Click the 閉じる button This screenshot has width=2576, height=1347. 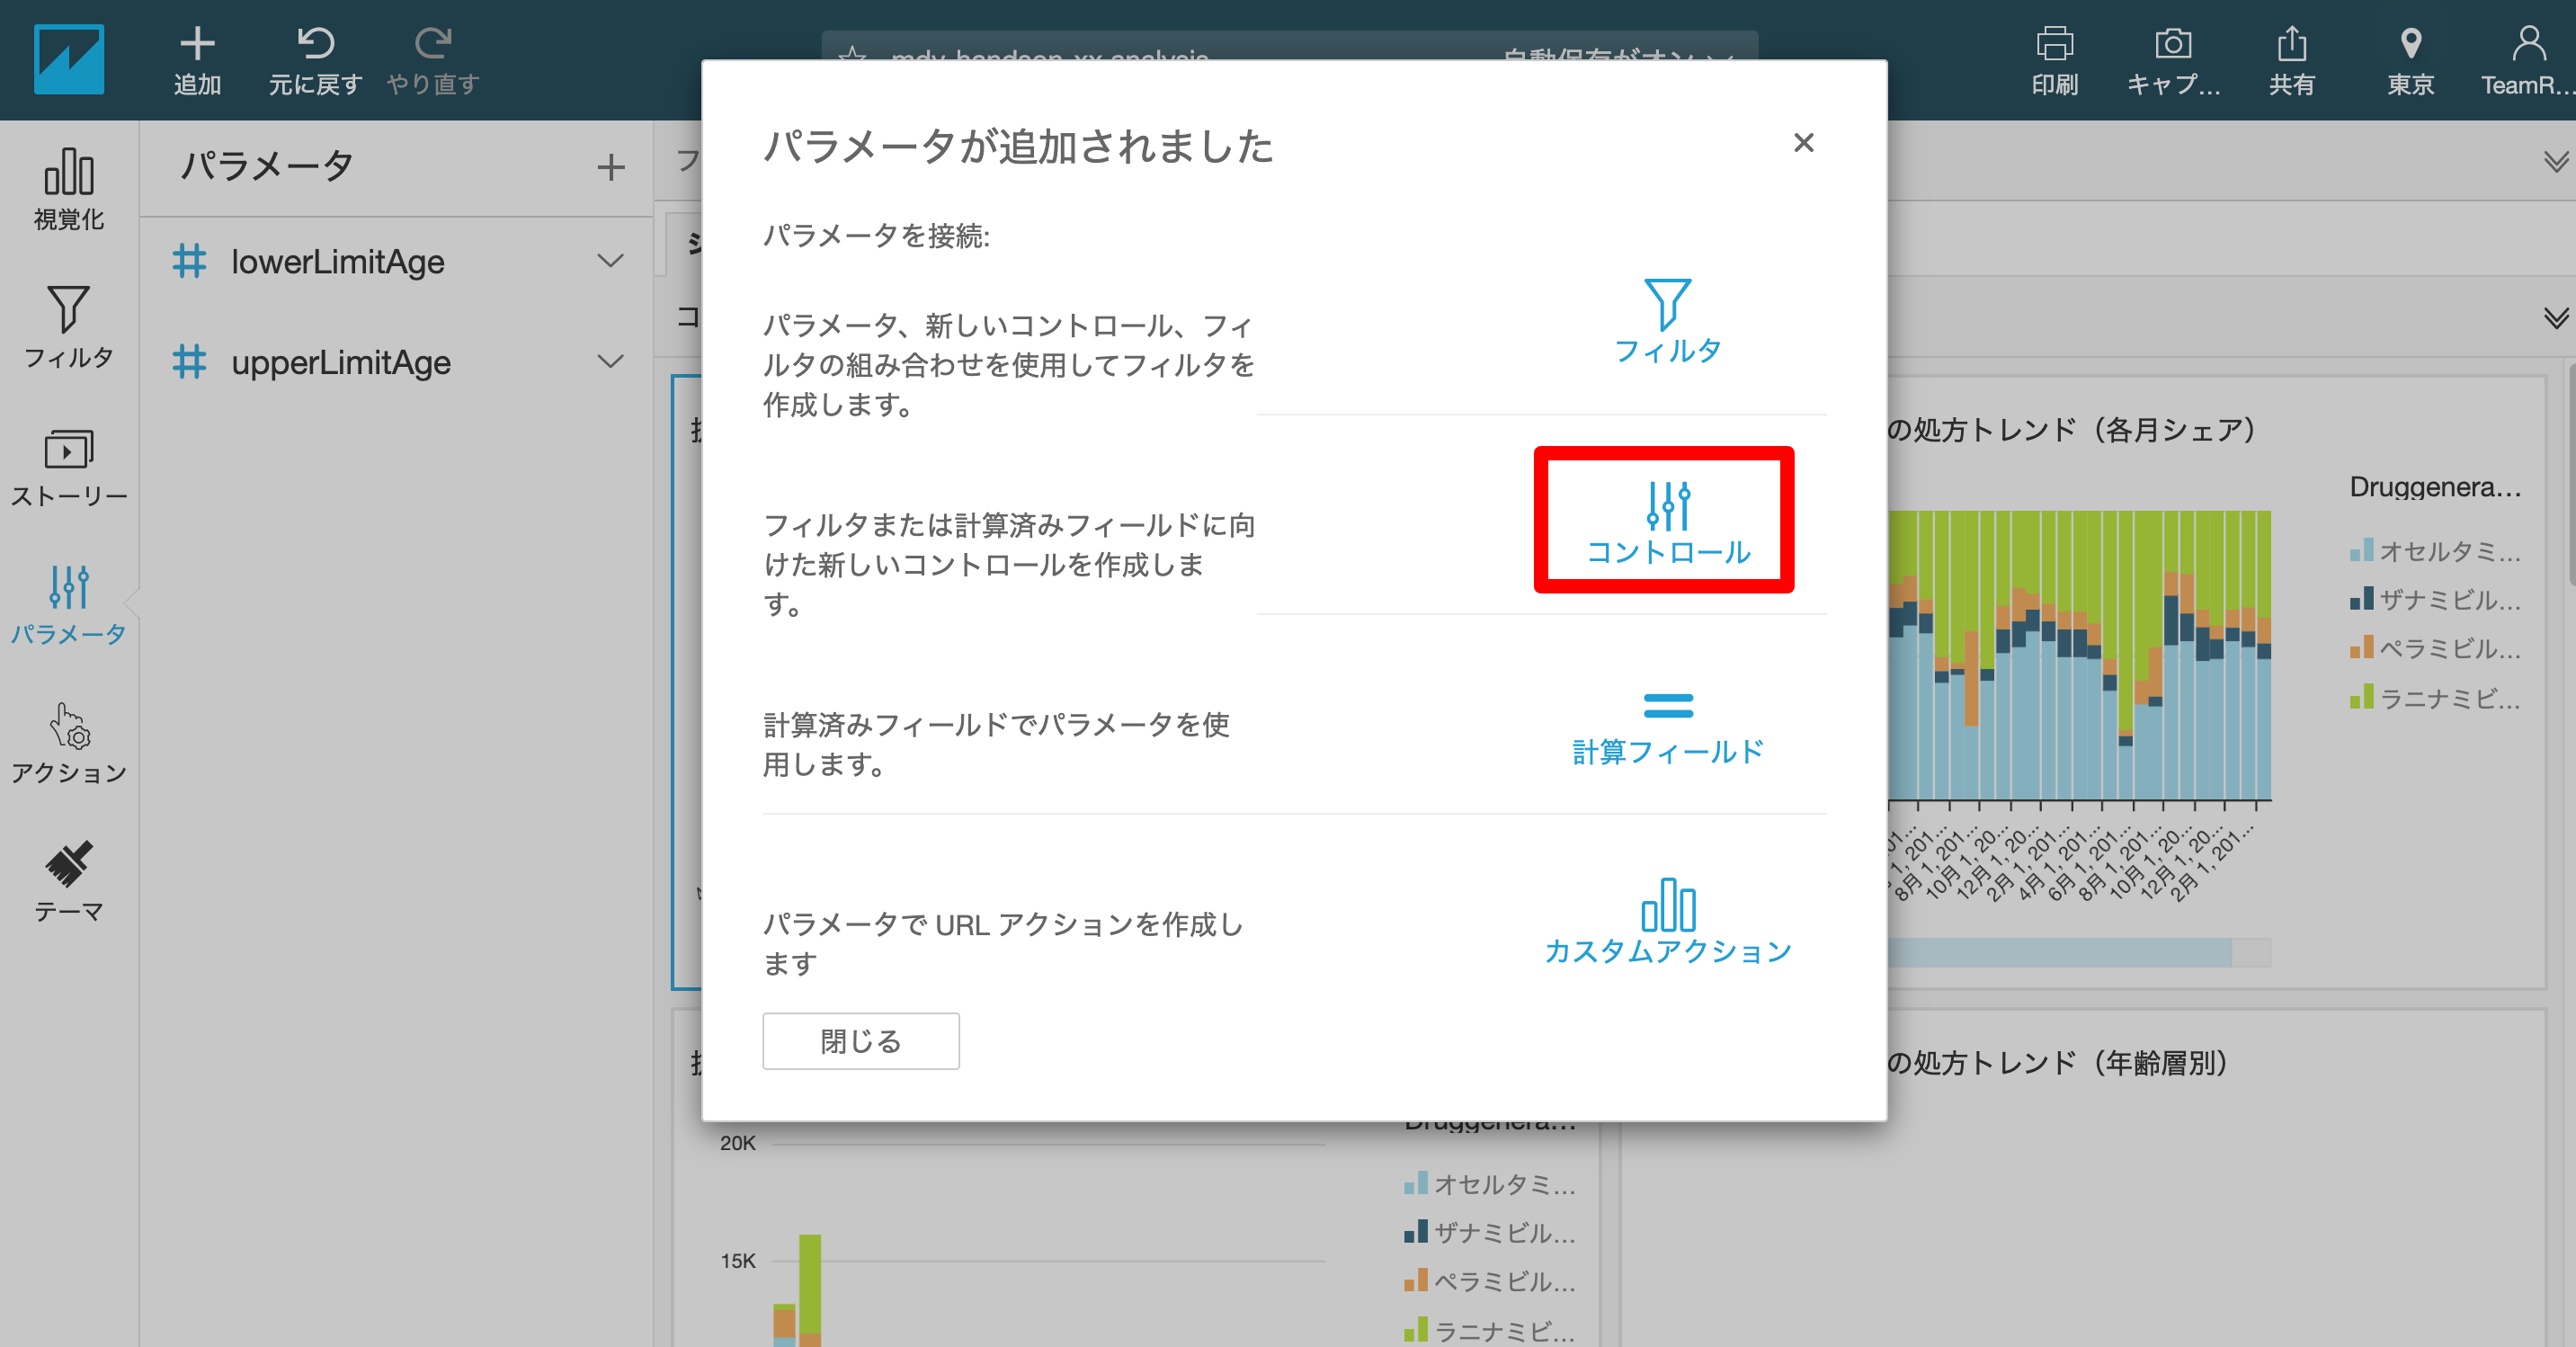[860, 1041]
